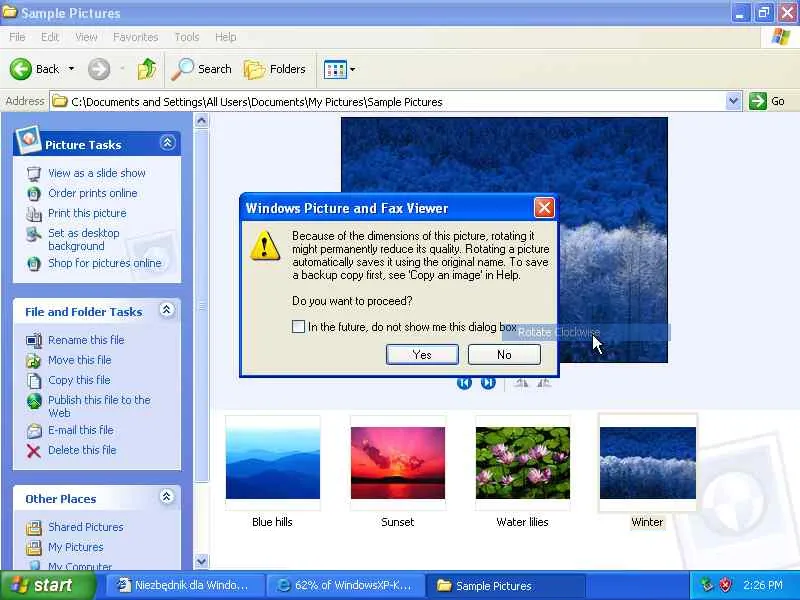The width and height of the screenshot is (800, 600).
Task: Open the Back history dropdown arrow
Action: click(x=71, y=68)
